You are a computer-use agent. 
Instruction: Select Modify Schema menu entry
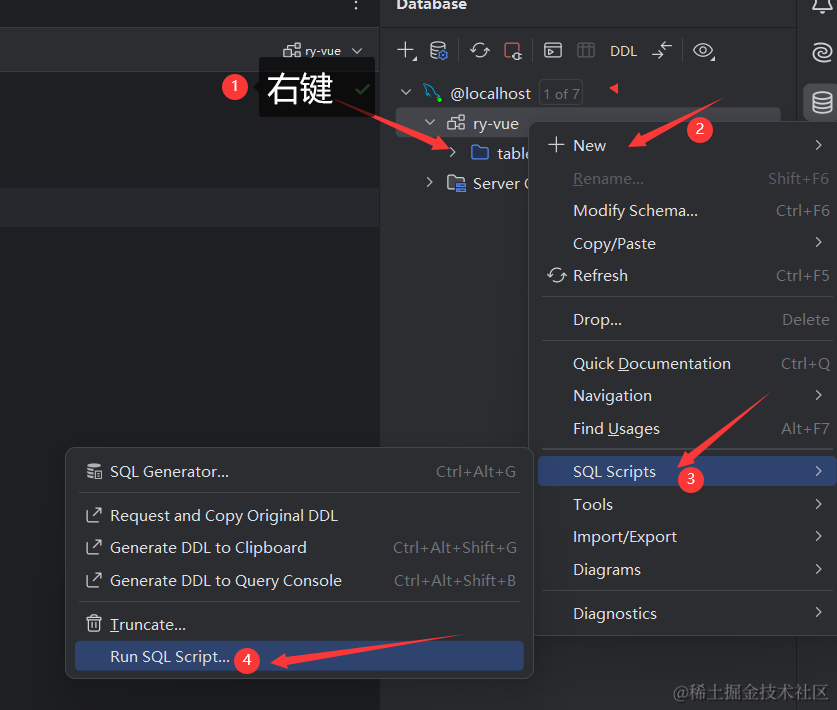point(635,211)
